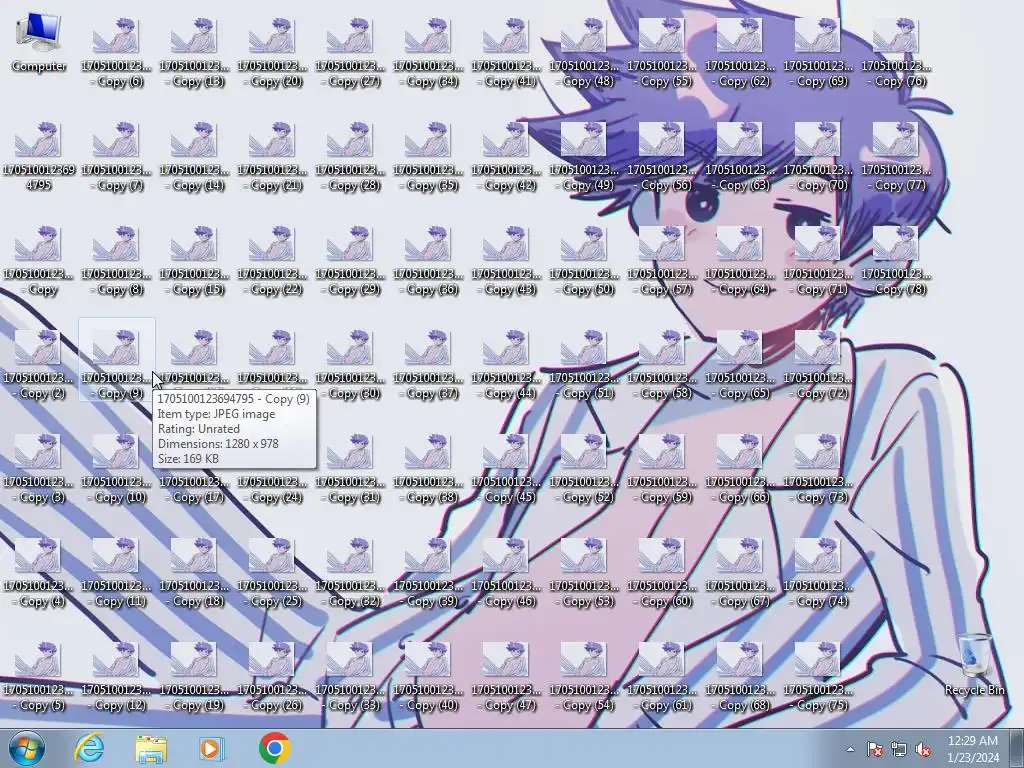Click the highlighted file Copy (9)
Image resolution: width=1024 pixels, height=768 pixels.
click(116, 360)
